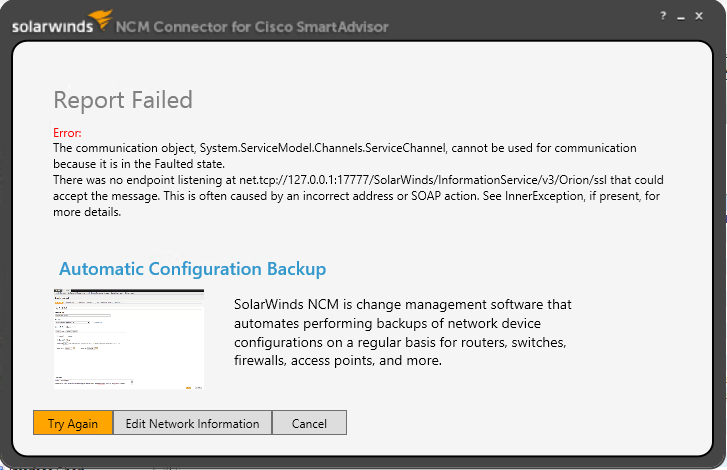Open help with the question mark icon

tap(663, 17)
